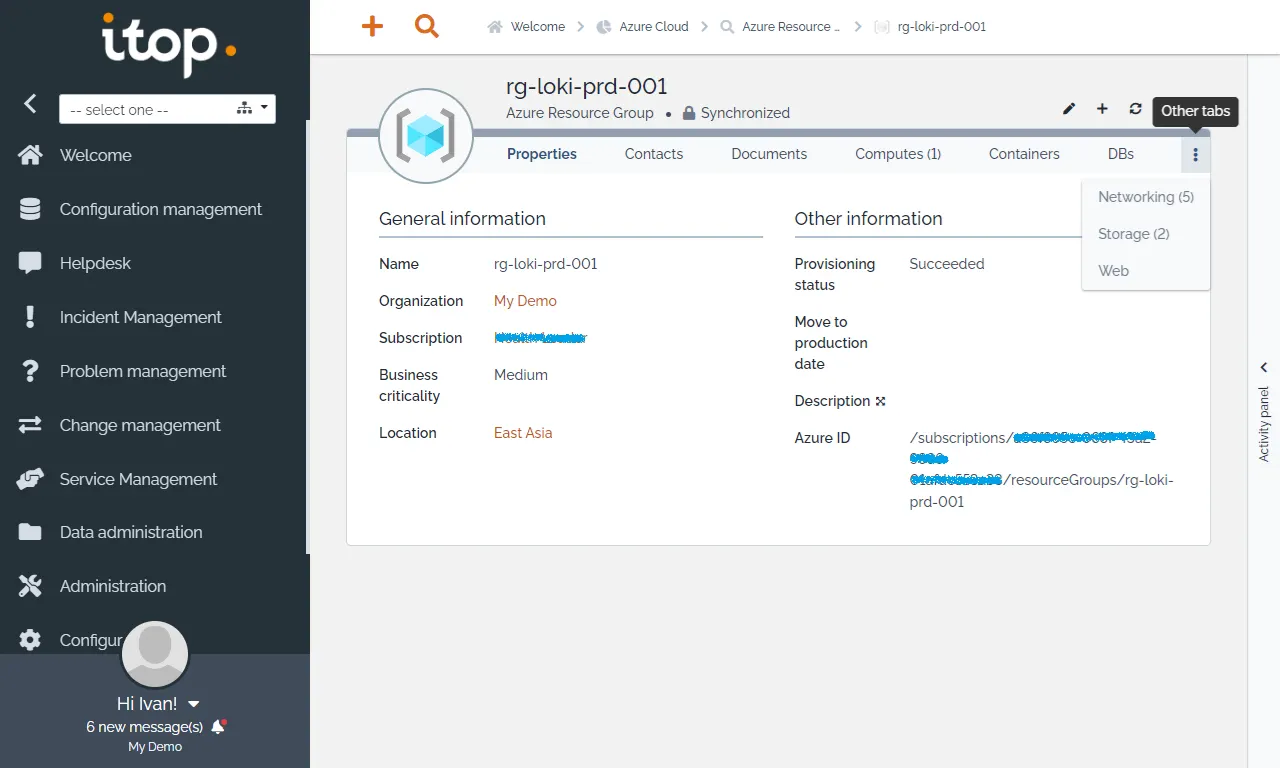Click the Helpdesk speech bubble icon
Image resolution: width=1280 pixels, height=768 pixels.
pyautogui.click(x=30, y=263)
